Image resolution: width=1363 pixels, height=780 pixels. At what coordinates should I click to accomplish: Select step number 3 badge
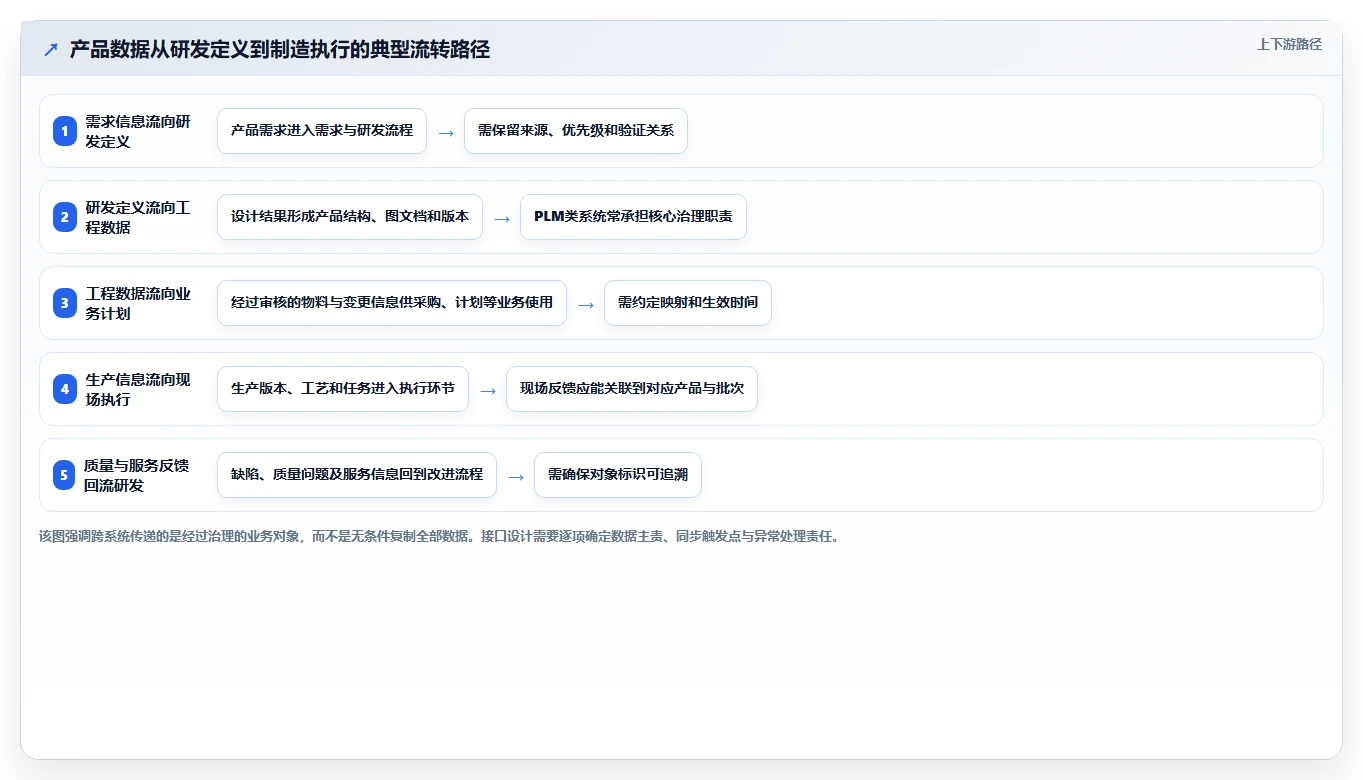click(x=65, y=303)
